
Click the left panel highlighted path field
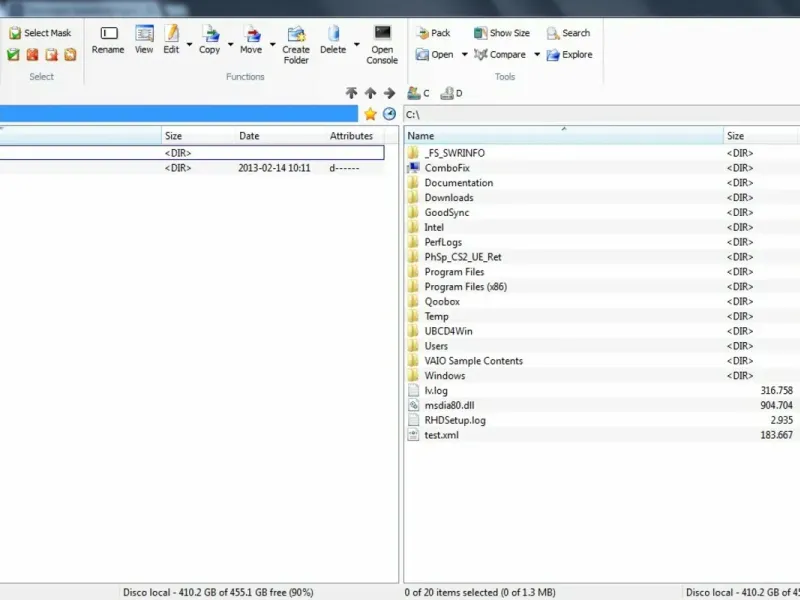coord(179,114)
